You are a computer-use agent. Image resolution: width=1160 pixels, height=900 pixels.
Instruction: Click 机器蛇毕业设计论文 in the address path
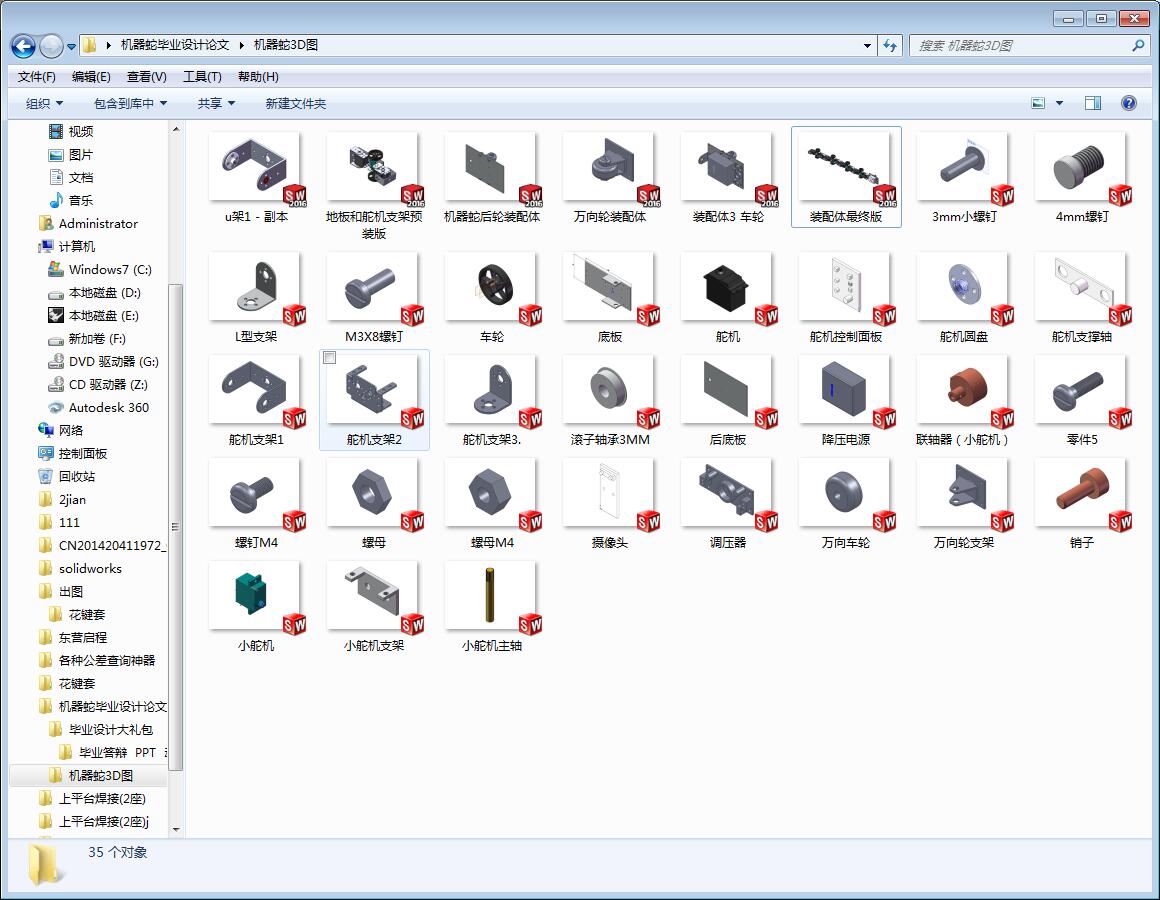coord(175,45)
